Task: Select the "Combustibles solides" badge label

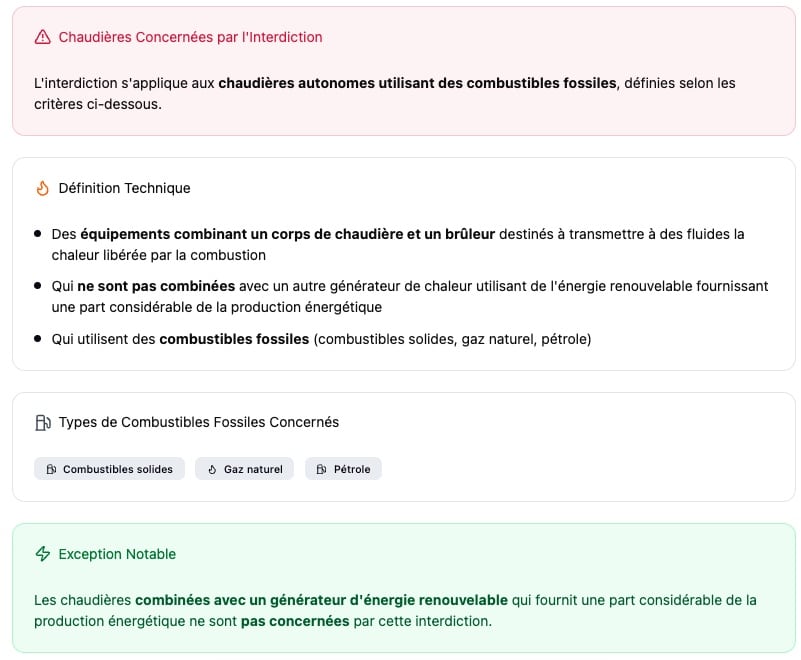Action: coord(117,469)
